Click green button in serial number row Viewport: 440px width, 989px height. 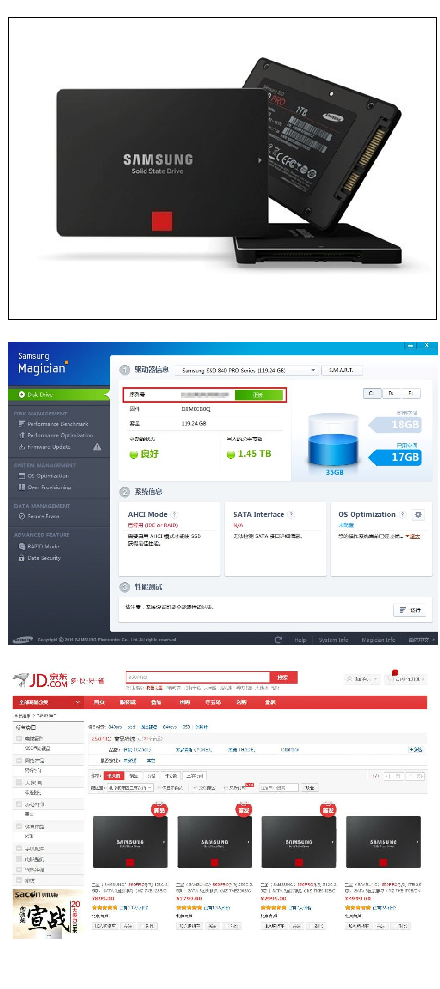tap(258, 395)
